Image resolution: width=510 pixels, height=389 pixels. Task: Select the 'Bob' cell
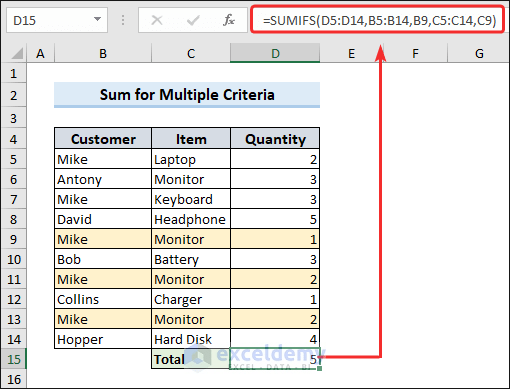(x=103, y=259)
